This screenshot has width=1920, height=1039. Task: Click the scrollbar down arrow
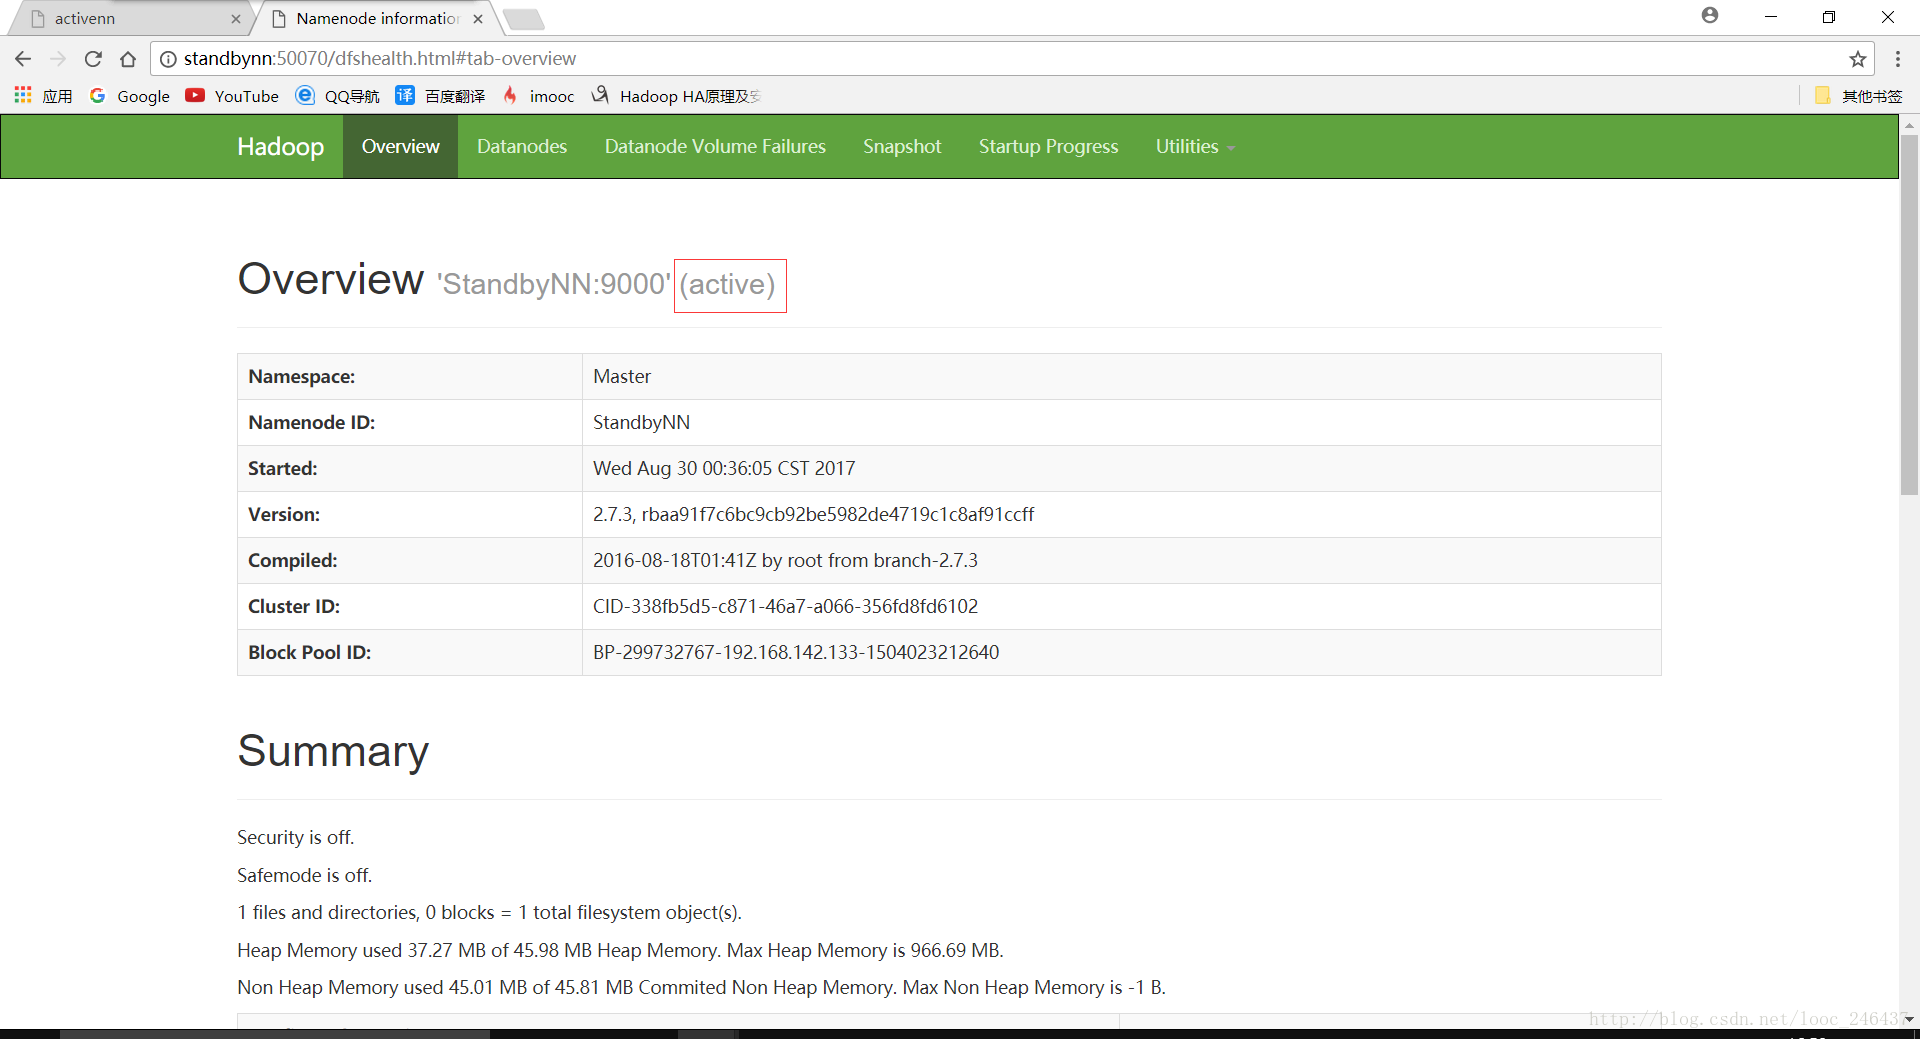pos(1909,1019)
